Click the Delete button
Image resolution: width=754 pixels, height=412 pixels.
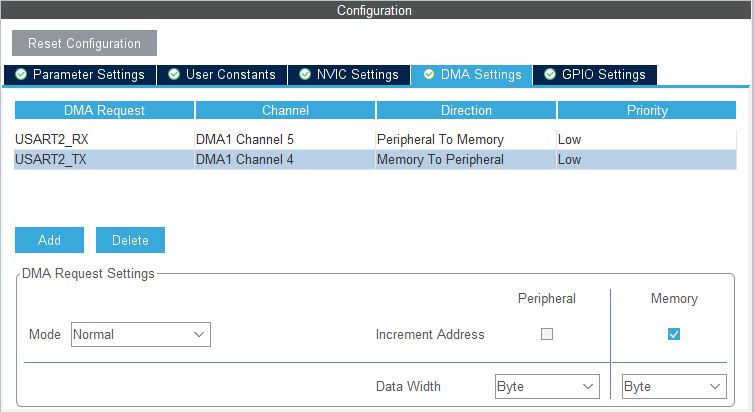point(130,240)
